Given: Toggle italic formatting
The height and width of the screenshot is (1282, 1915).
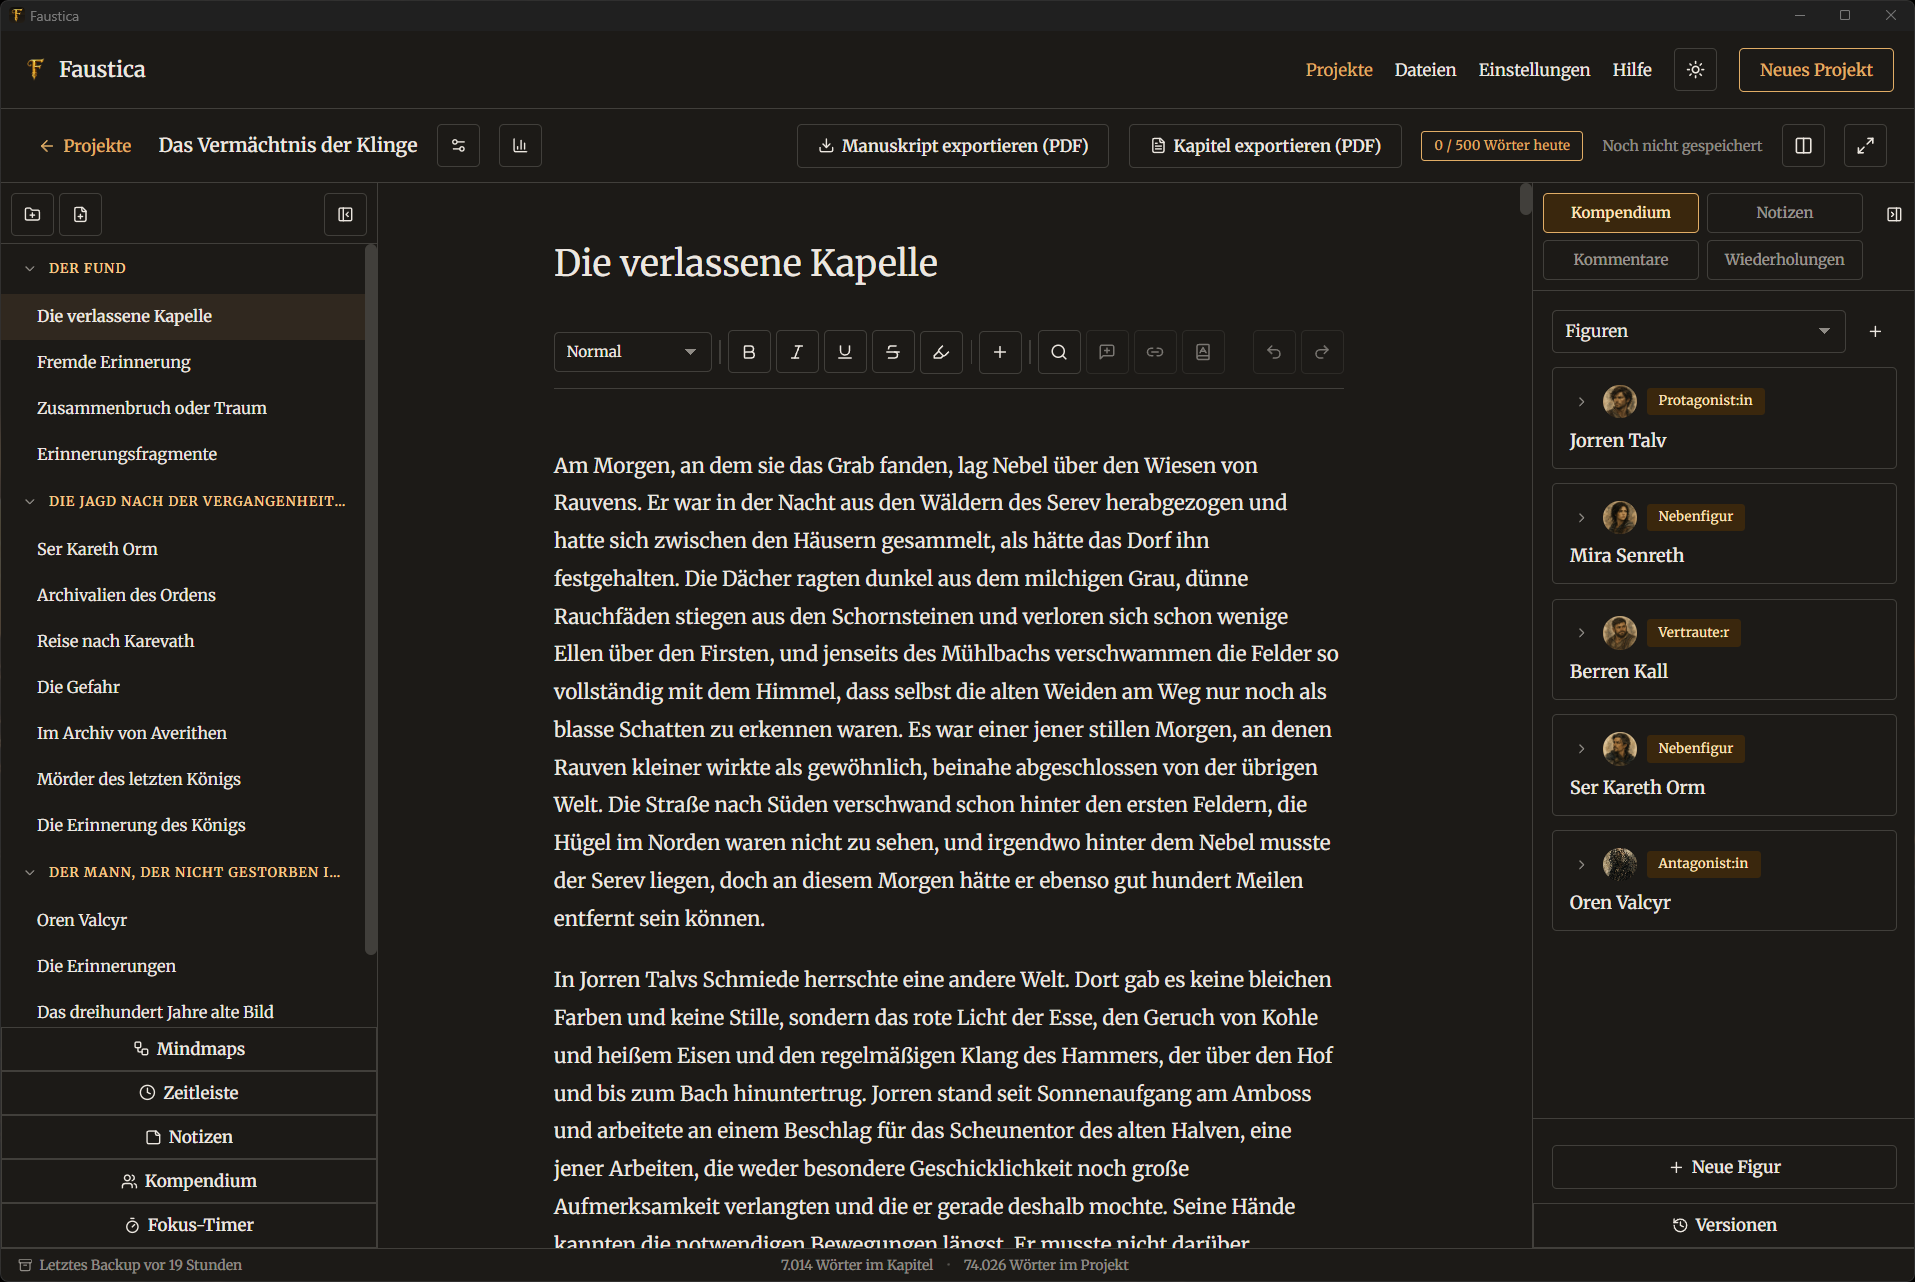Looking at the screenshot, I should tap(797, 352).
